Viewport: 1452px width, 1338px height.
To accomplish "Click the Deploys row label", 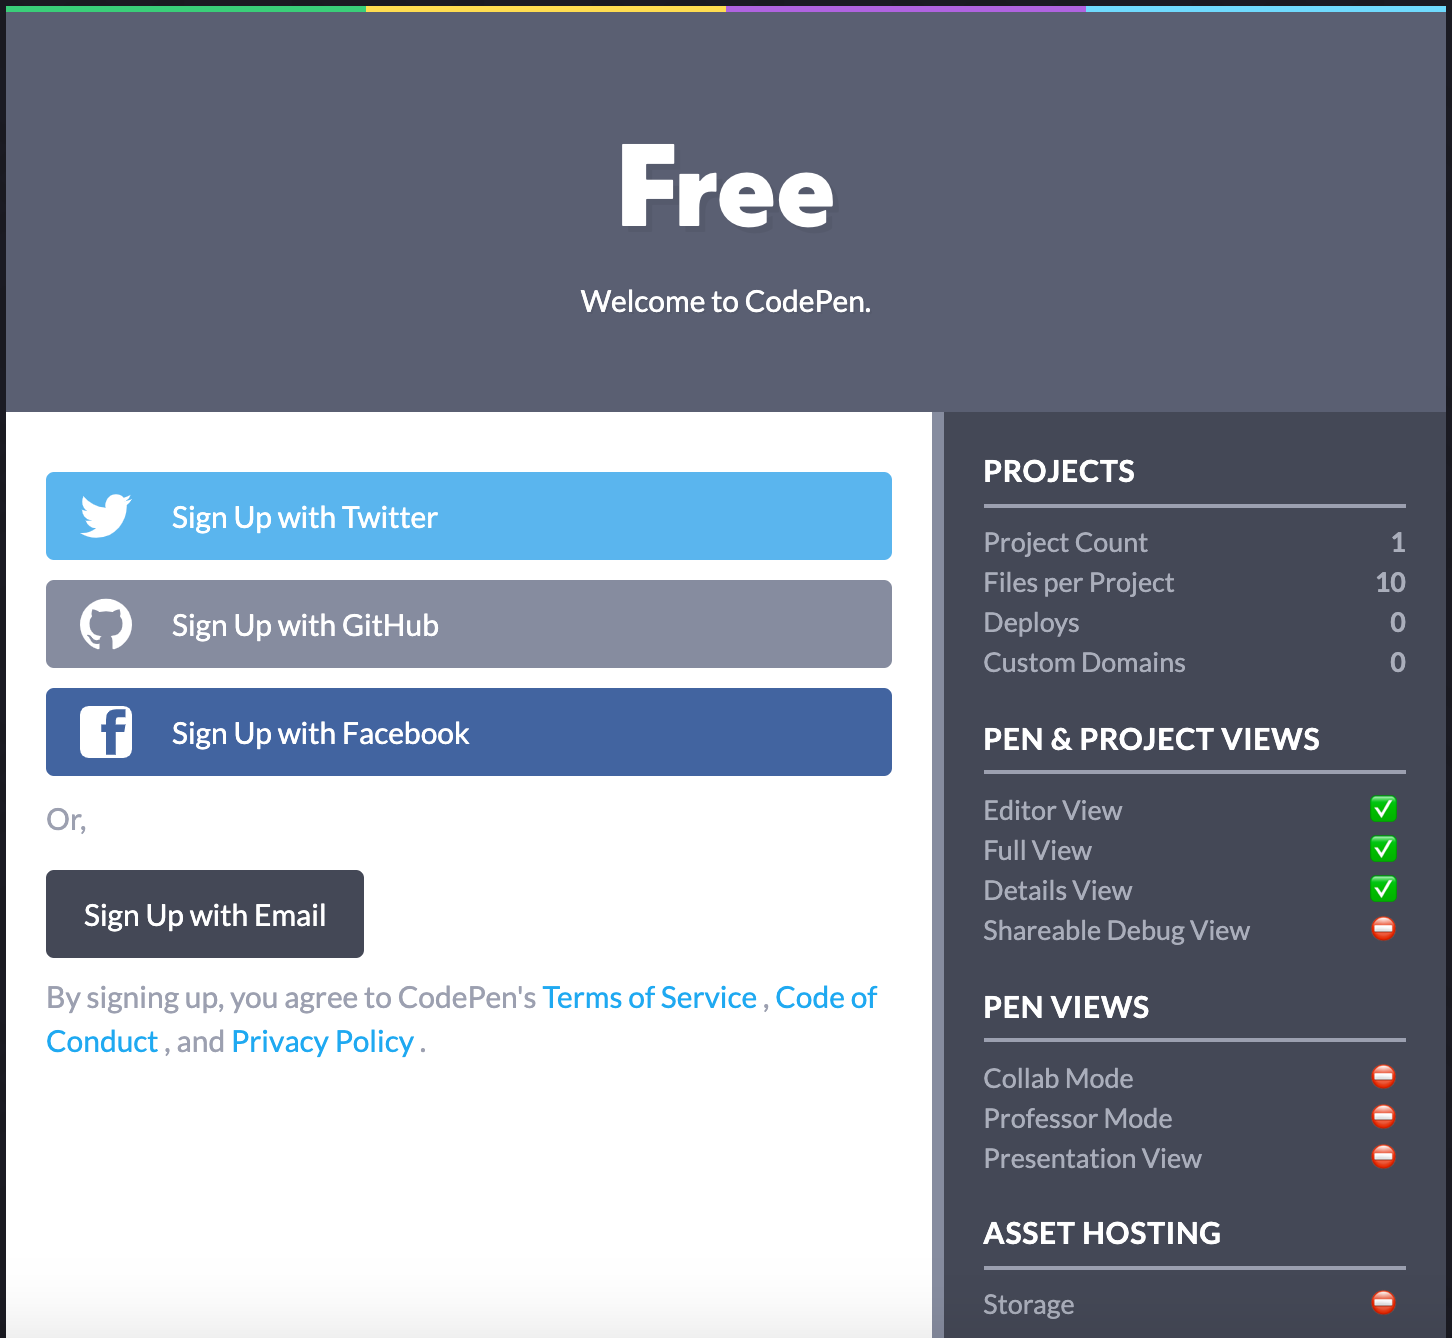I will pos(1031,622).
